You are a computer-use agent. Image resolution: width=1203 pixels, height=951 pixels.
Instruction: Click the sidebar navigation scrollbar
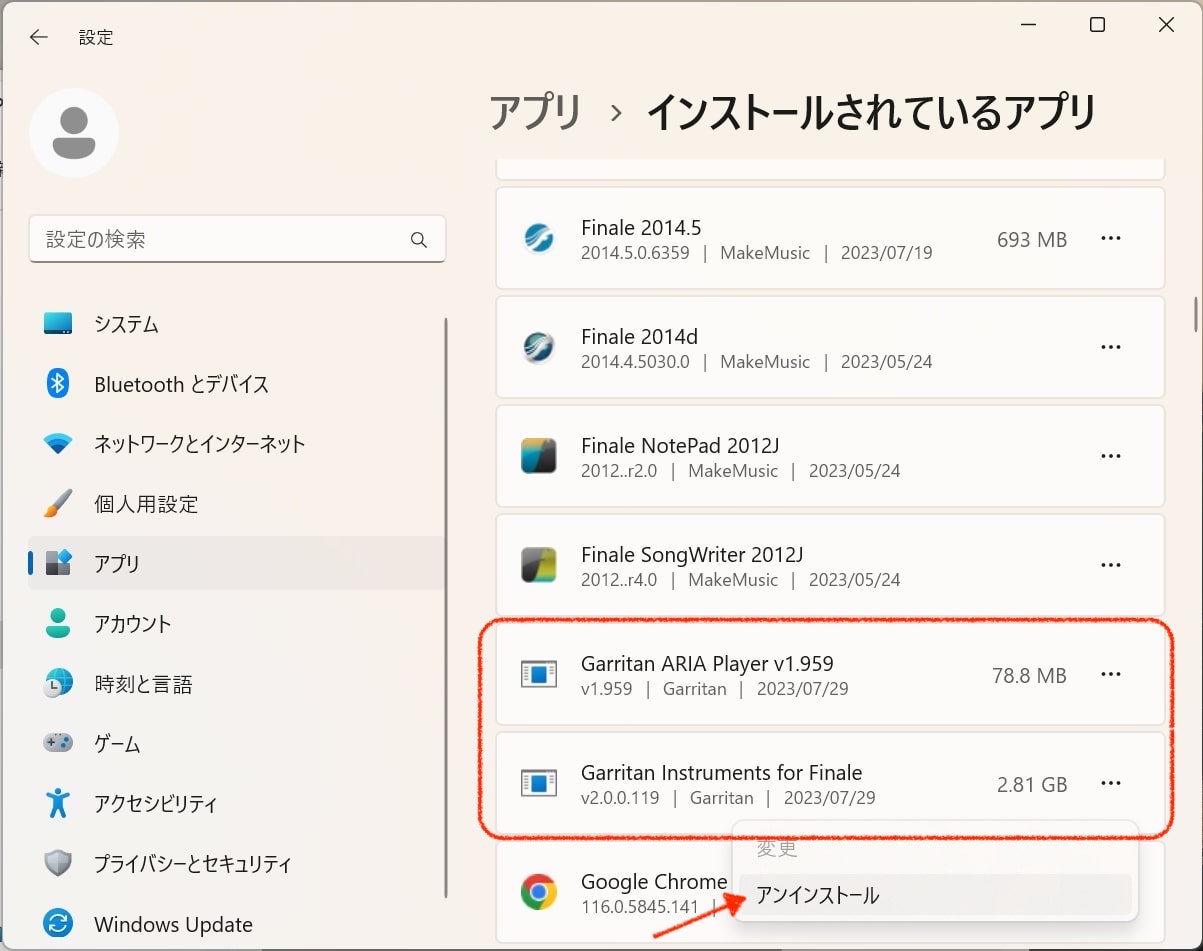coord(446,606)
